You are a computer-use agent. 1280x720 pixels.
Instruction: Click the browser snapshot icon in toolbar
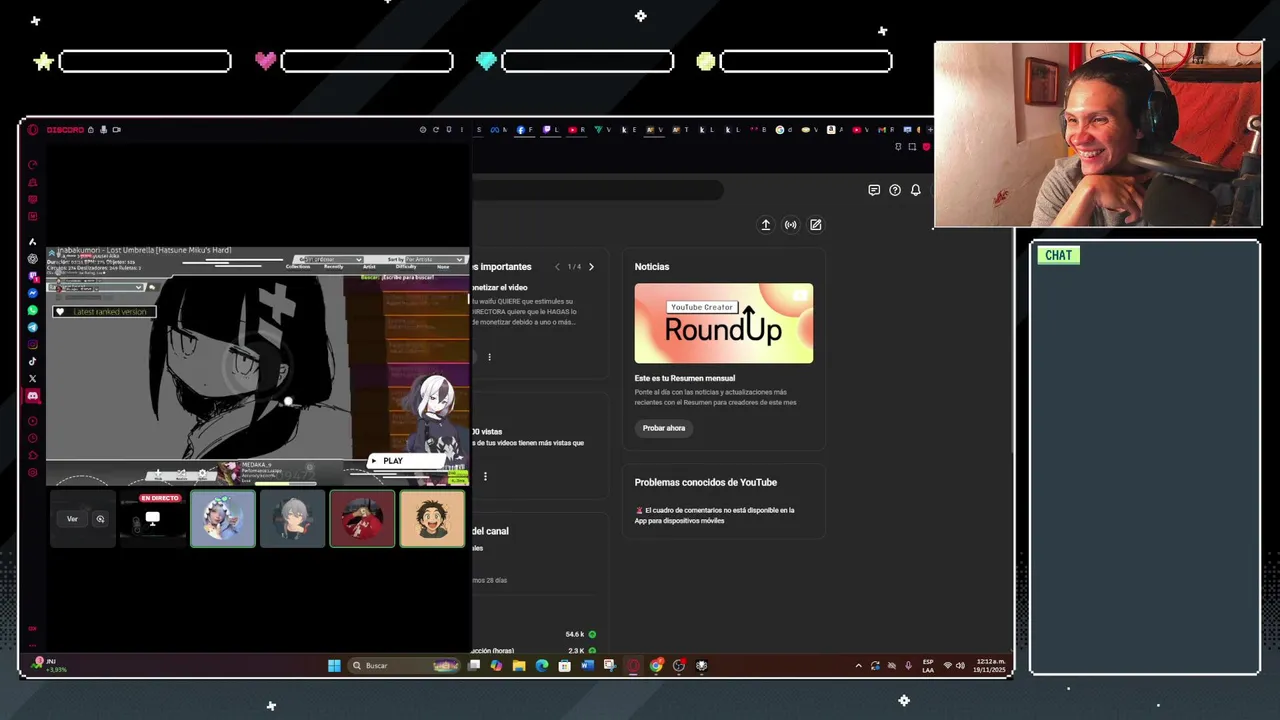coord(912,147)
